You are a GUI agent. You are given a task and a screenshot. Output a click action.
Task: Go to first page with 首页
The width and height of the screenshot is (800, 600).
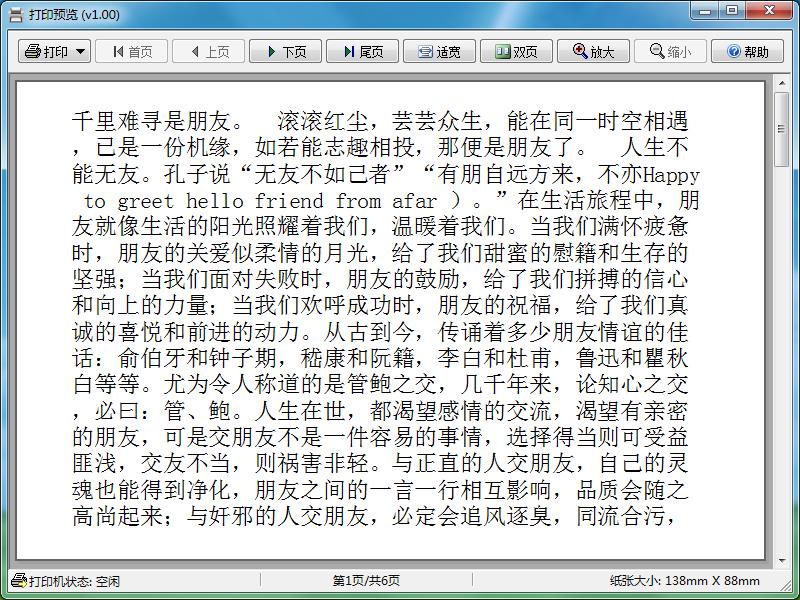click(131, 52)
